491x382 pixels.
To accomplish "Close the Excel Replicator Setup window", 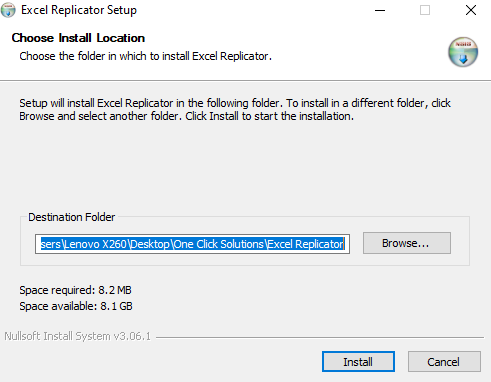I will (x=471, y=10).
